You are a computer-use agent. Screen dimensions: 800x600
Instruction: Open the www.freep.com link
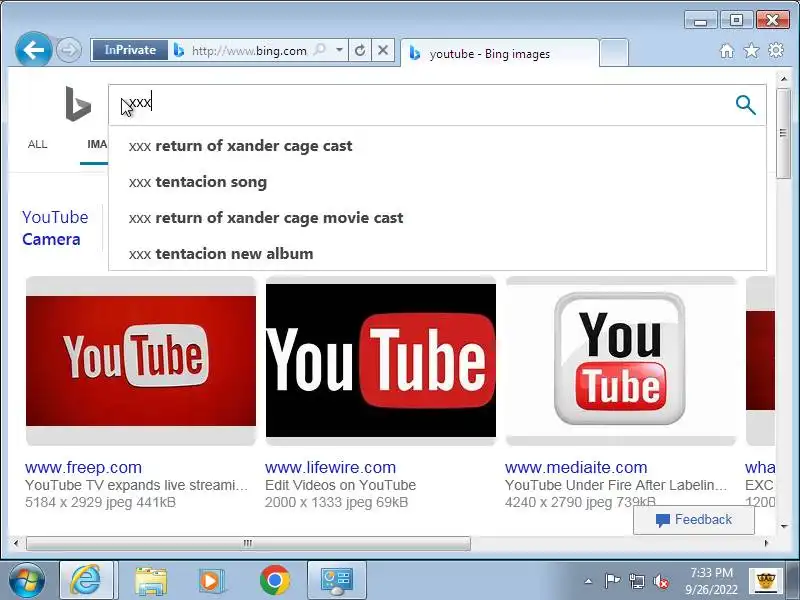(83, 467)
